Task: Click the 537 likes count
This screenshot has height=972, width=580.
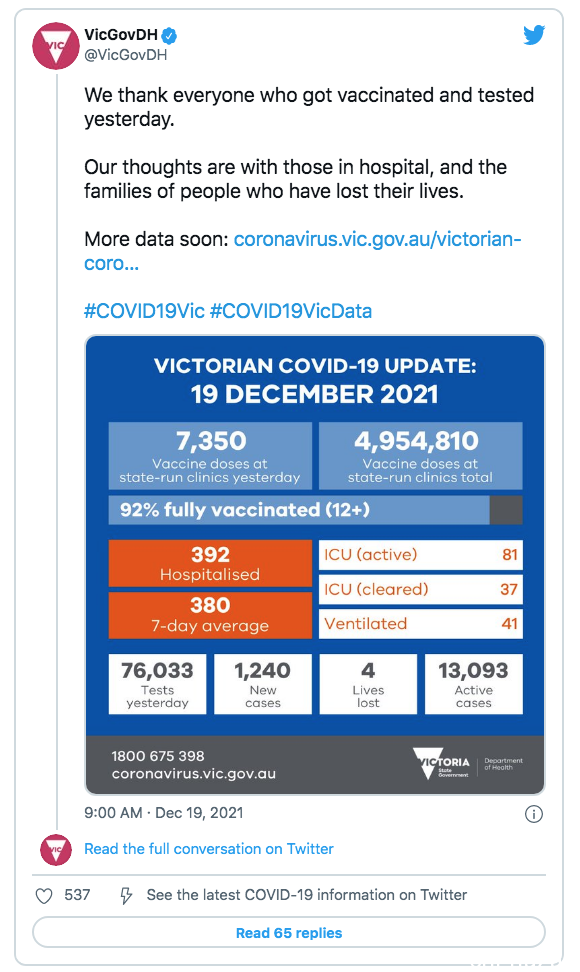Action: pos(77,895)
